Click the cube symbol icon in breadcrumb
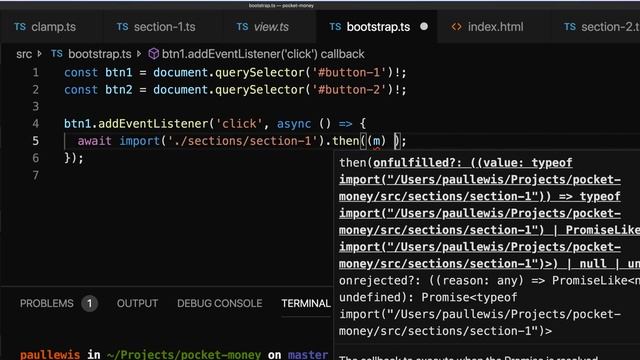 pyautogui.click(x=153, y=54)
